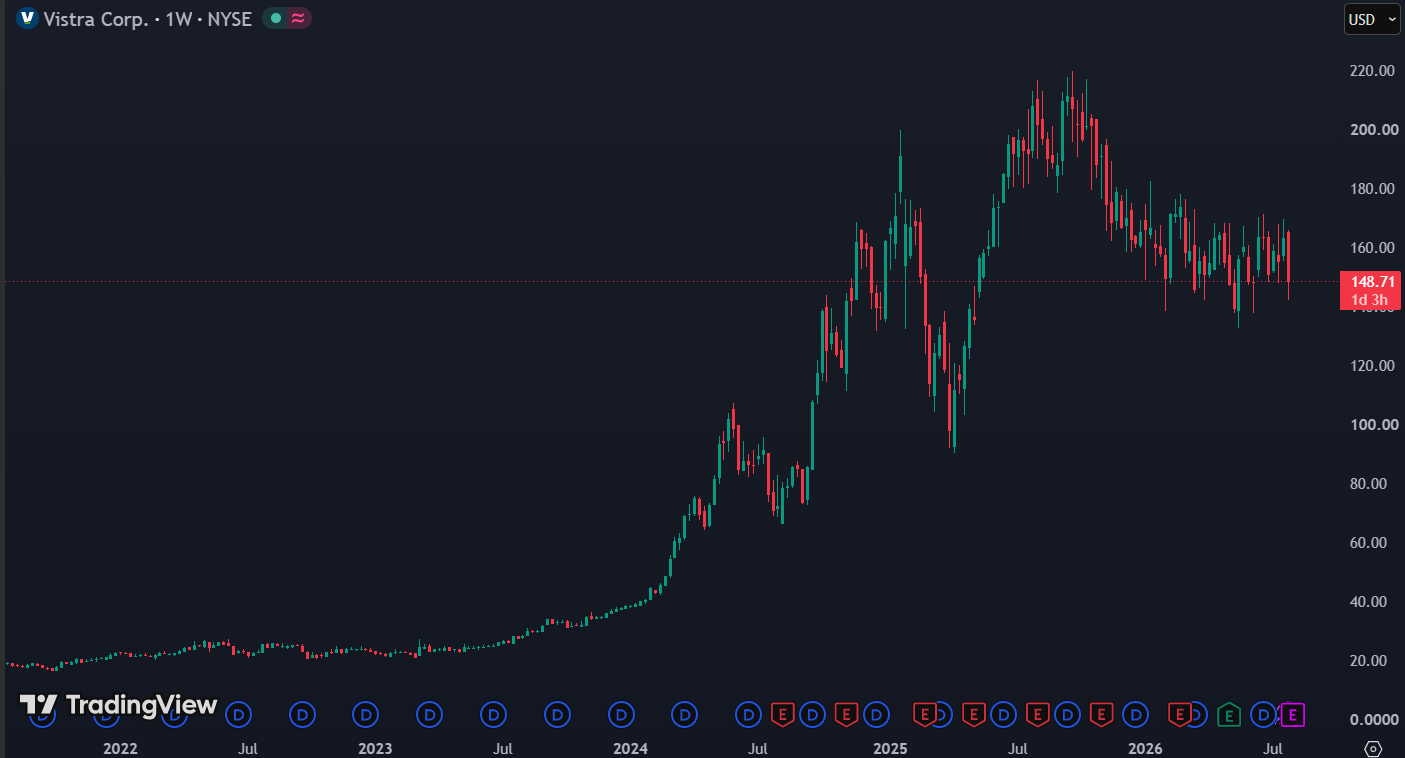The width and height of the screenshot is (1405, 758).
Task: Click the 180.00 price scale label
Action: [x=1372, y=189]
